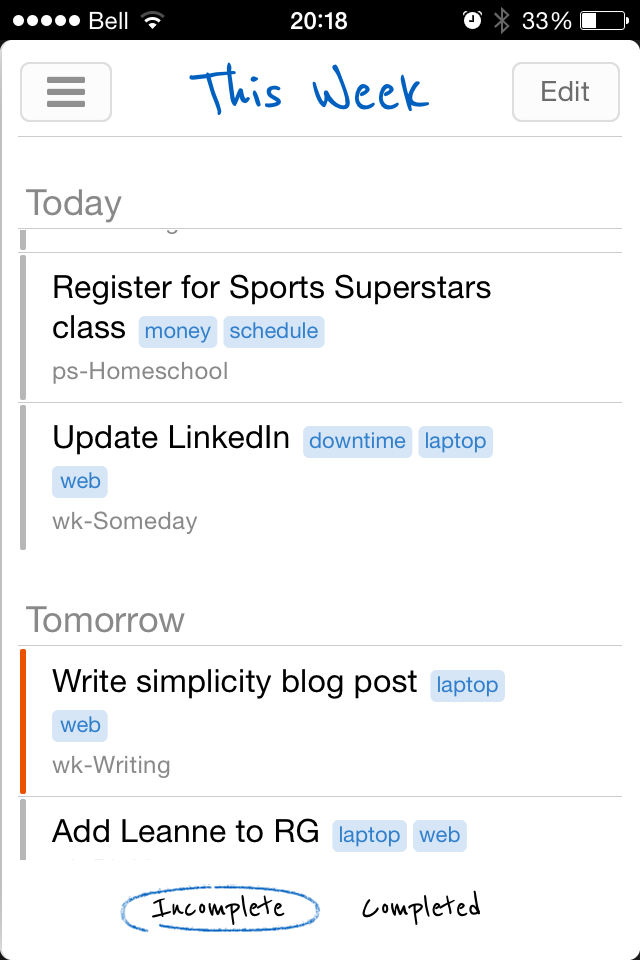This screenshot has width=640, height=960.
Task: Tap the Bluetooth status icon
Action: (x=502, y=20)
